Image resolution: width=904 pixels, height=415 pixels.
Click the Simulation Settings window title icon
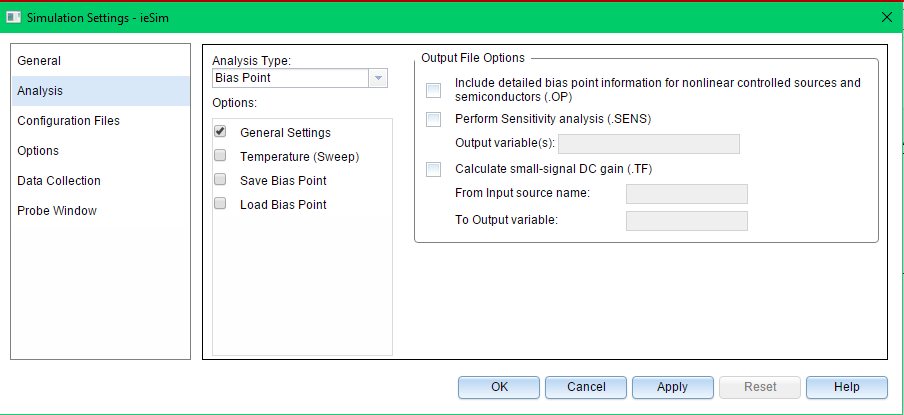coord(13,17)
